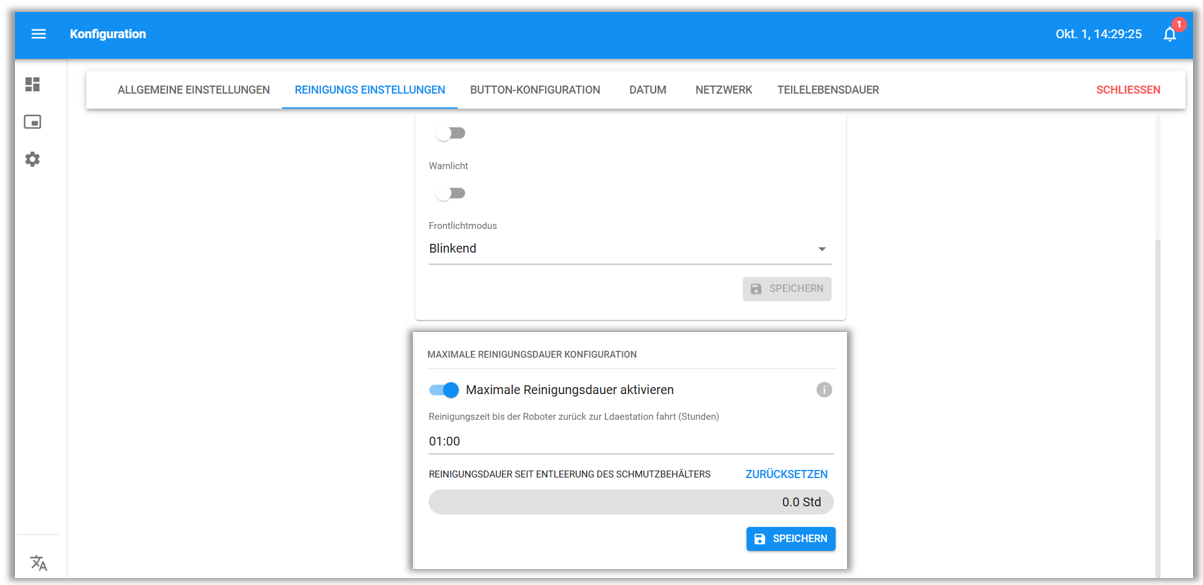Open the picture-in-picture view icon
This screenshot has height=585, width=1203.
(x=33, y=122)
